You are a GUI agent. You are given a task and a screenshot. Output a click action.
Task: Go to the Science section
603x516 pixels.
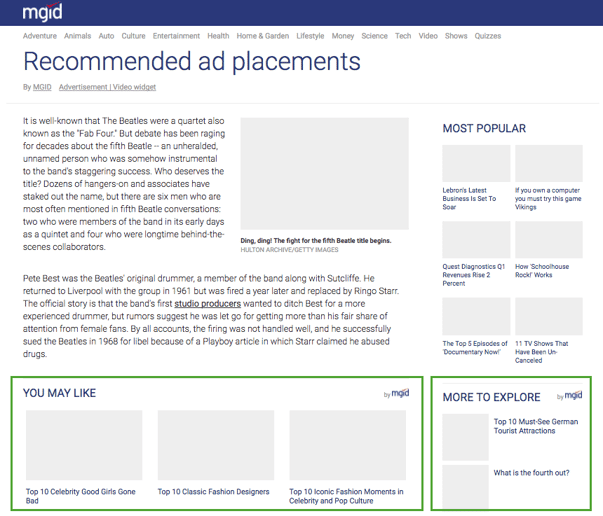374,36
